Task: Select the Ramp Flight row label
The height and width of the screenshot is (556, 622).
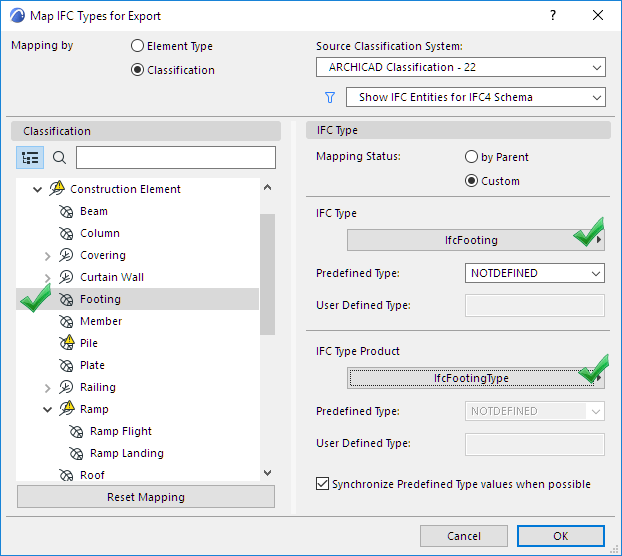Action: 121,431
